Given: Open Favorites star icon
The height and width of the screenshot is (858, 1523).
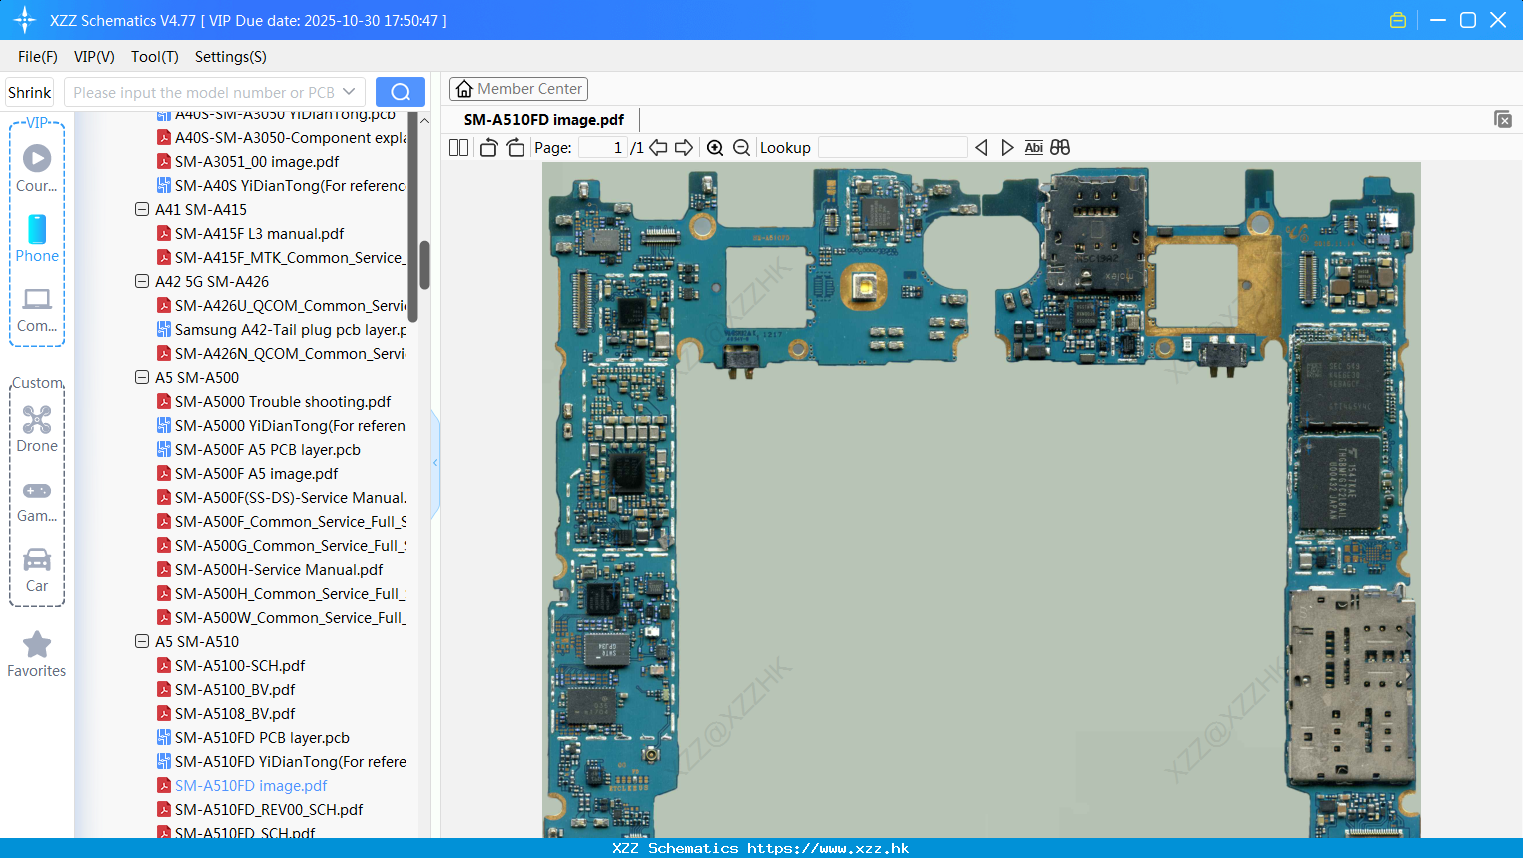Looking at the screenshot, I should point(37,654).
